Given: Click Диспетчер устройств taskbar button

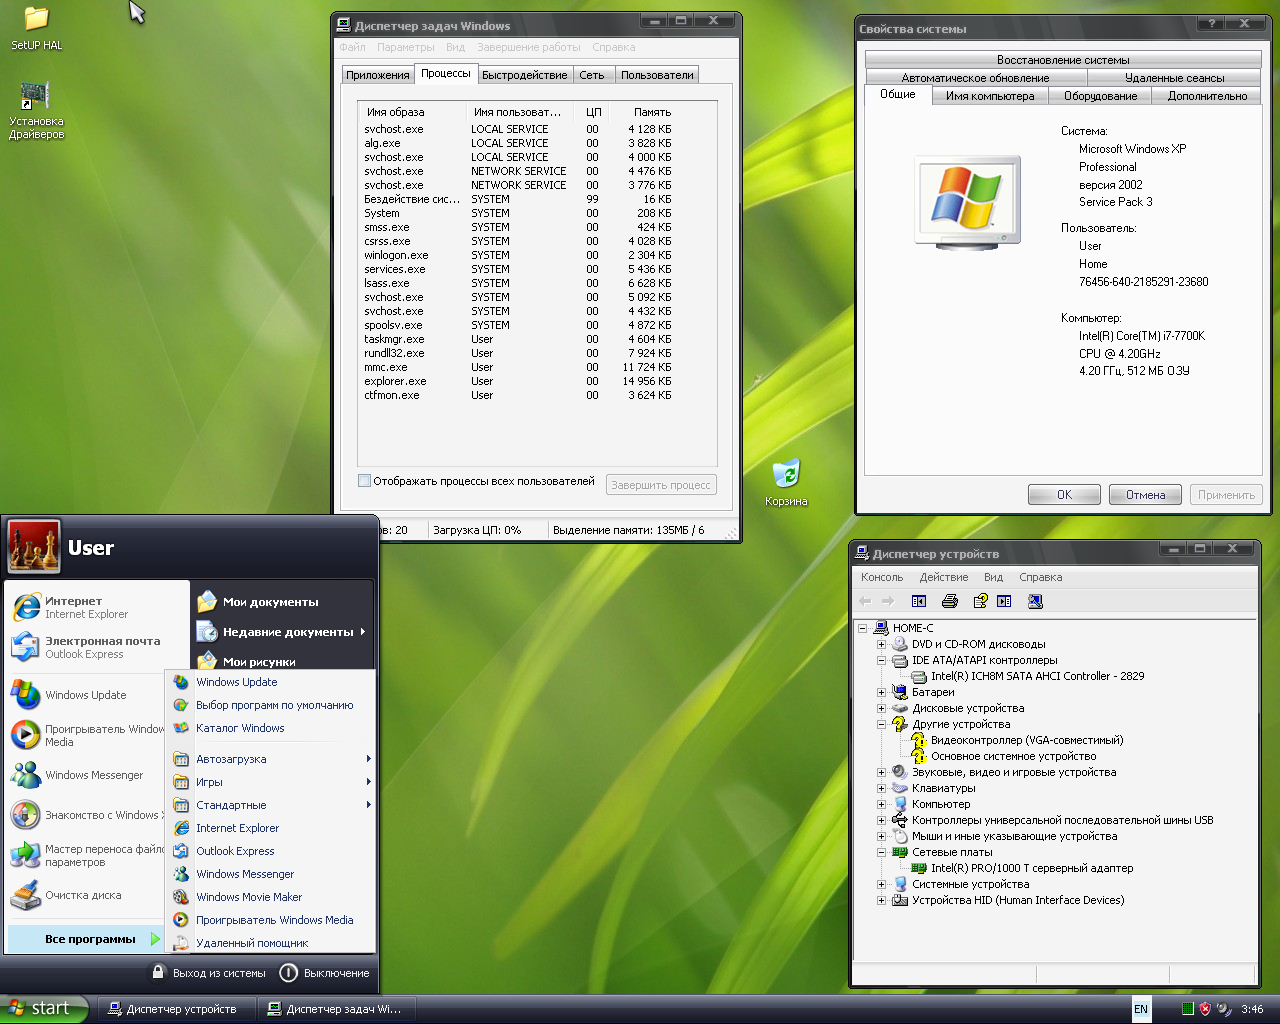Looking at the screenshot, I should click(176, 1009).
